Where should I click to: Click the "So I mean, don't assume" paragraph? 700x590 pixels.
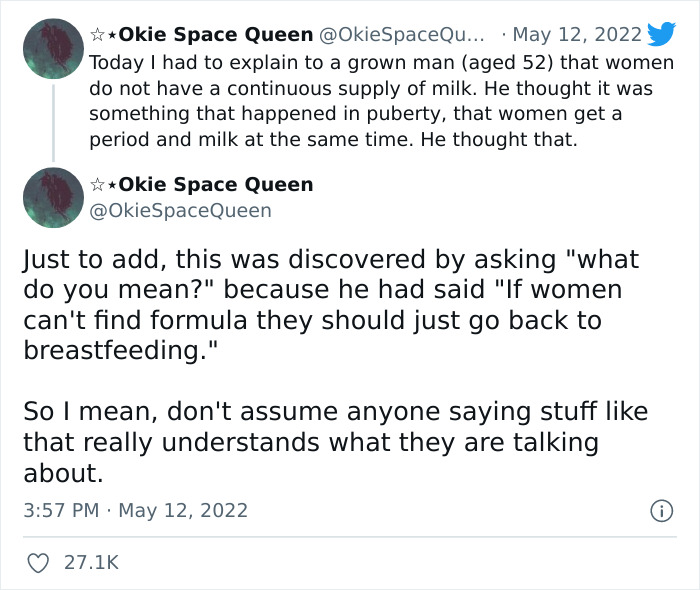tap(335, 442)
